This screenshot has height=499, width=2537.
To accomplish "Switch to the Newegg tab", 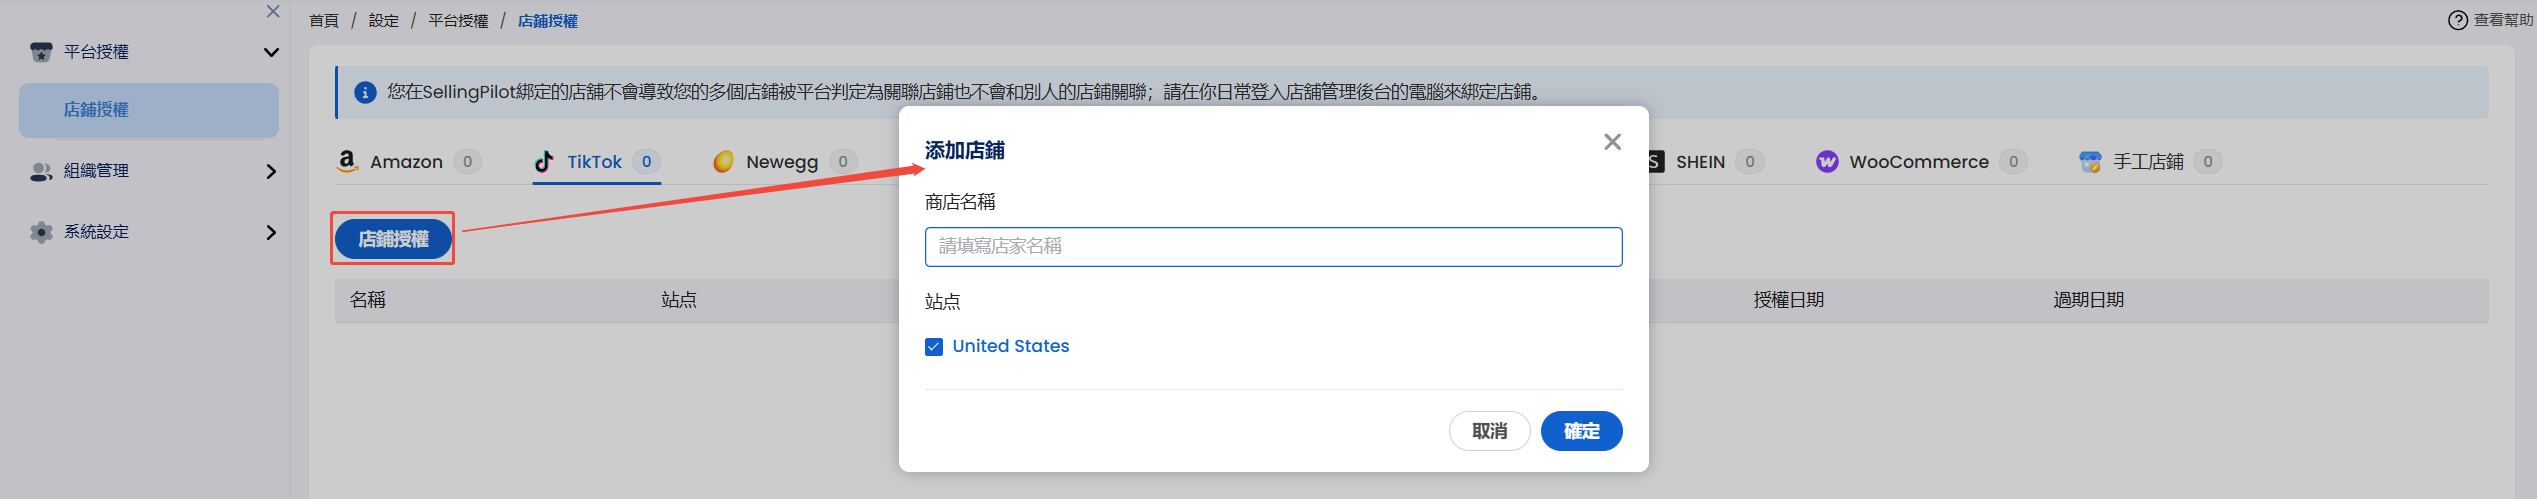I will tap(784, 161).
